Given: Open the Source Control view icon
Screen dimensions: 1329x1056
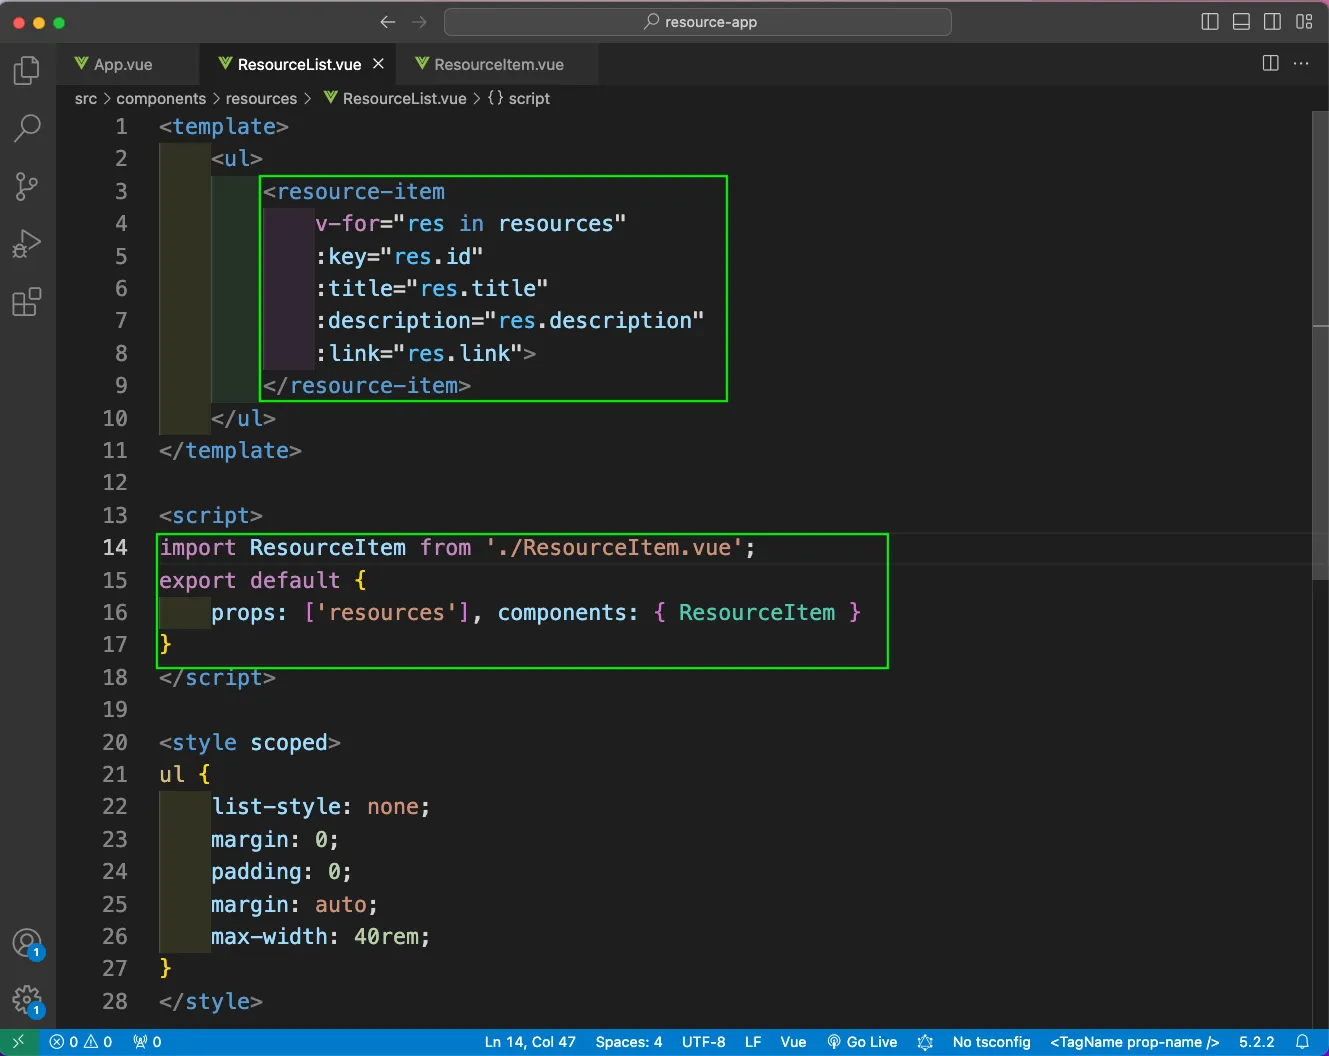Looking at the screenshot, I should [x=27, y=186].
